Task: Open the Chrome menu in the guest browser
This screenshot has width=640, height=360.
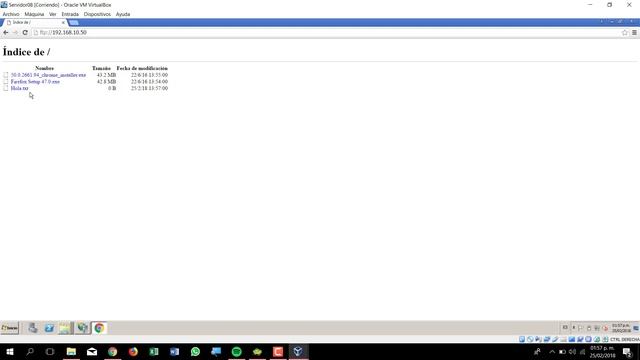Action: tap(634, 33)
